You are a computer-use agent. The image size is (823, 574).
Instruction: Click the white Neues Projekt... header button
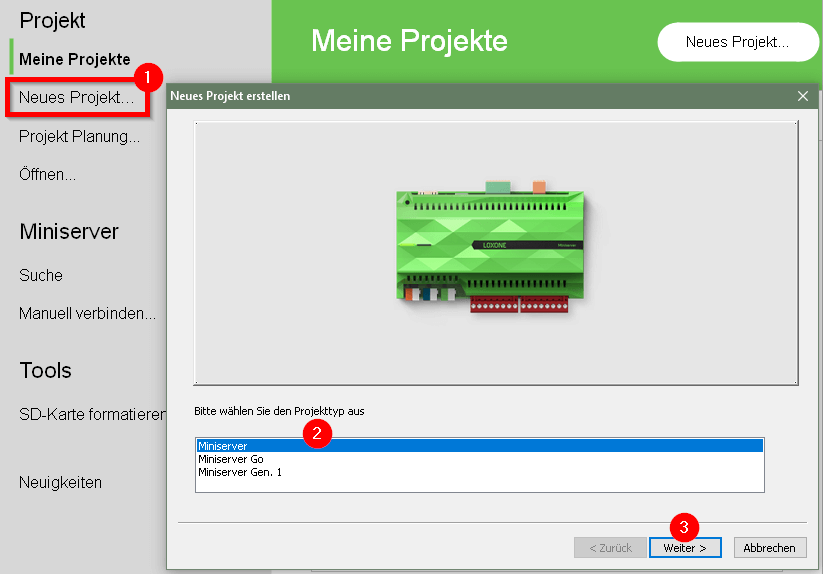click(x=737, y=42)
